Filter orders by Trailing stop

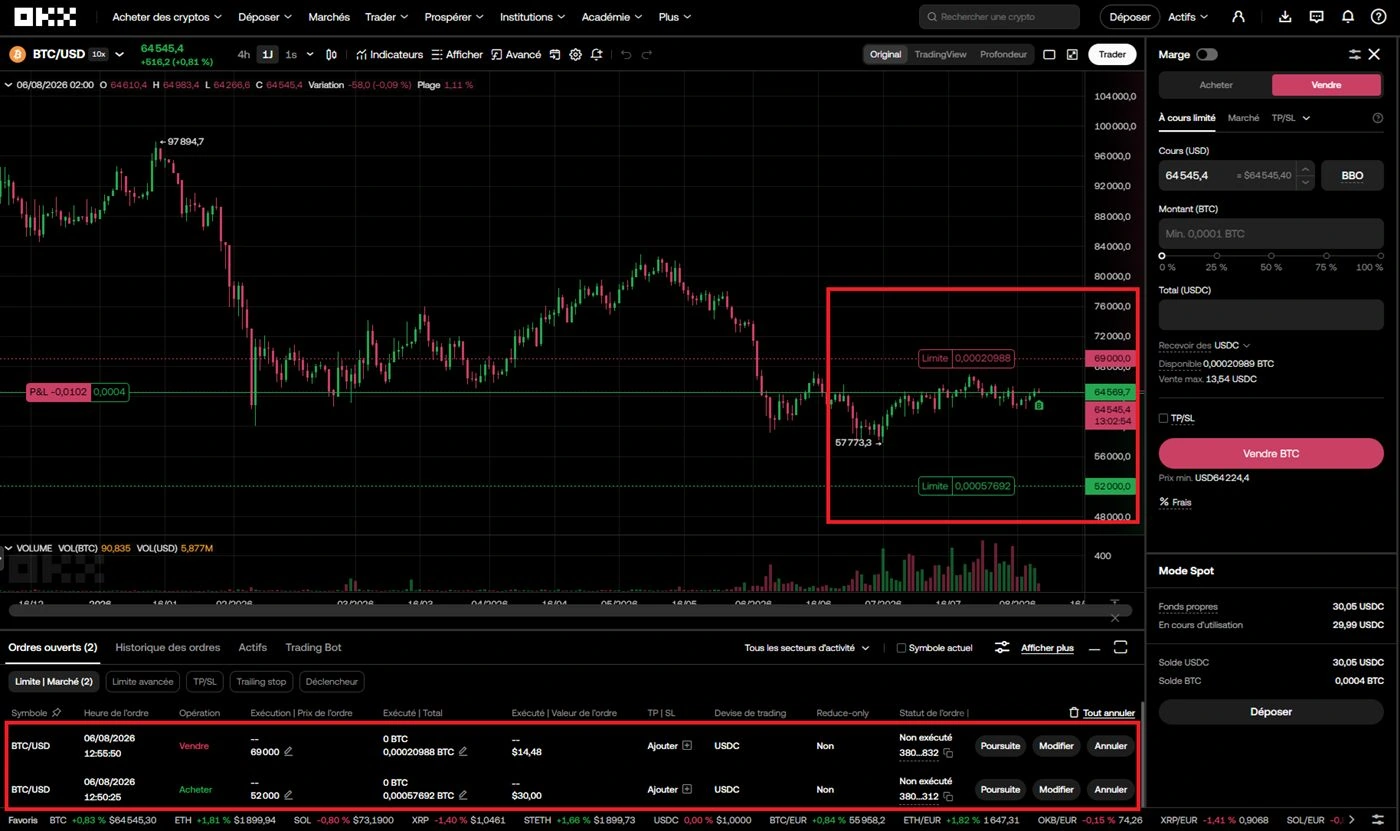click(261, 682)
